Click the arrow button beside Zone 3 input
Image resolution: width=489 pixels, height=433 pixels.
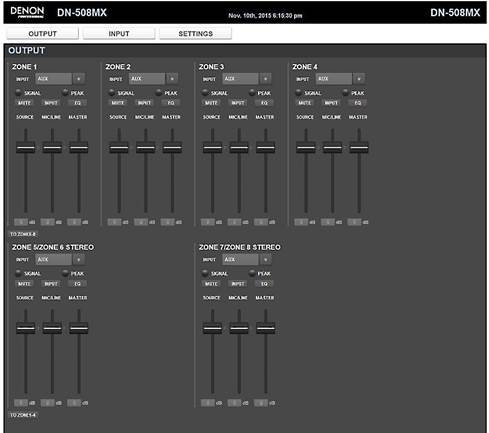(x=266, y=79)
